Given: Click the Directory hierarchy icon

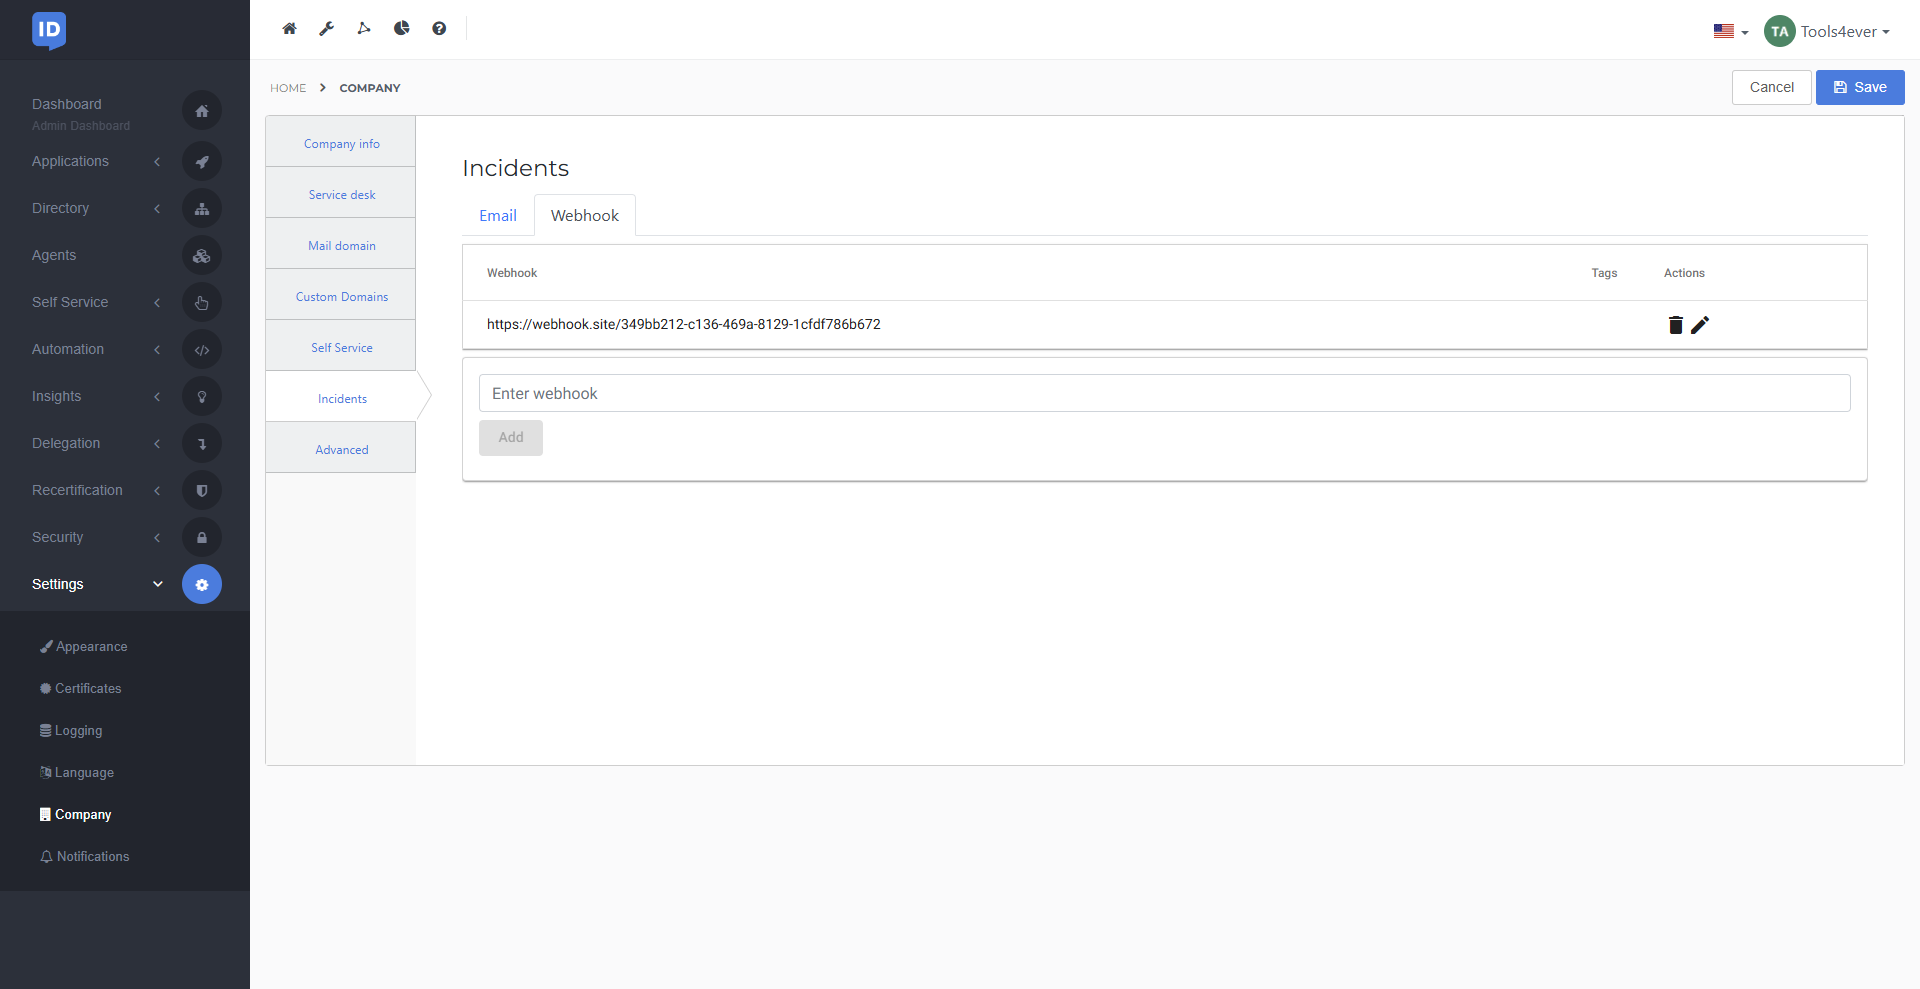Looking at the screenshot, I should (x=202, y=208).
